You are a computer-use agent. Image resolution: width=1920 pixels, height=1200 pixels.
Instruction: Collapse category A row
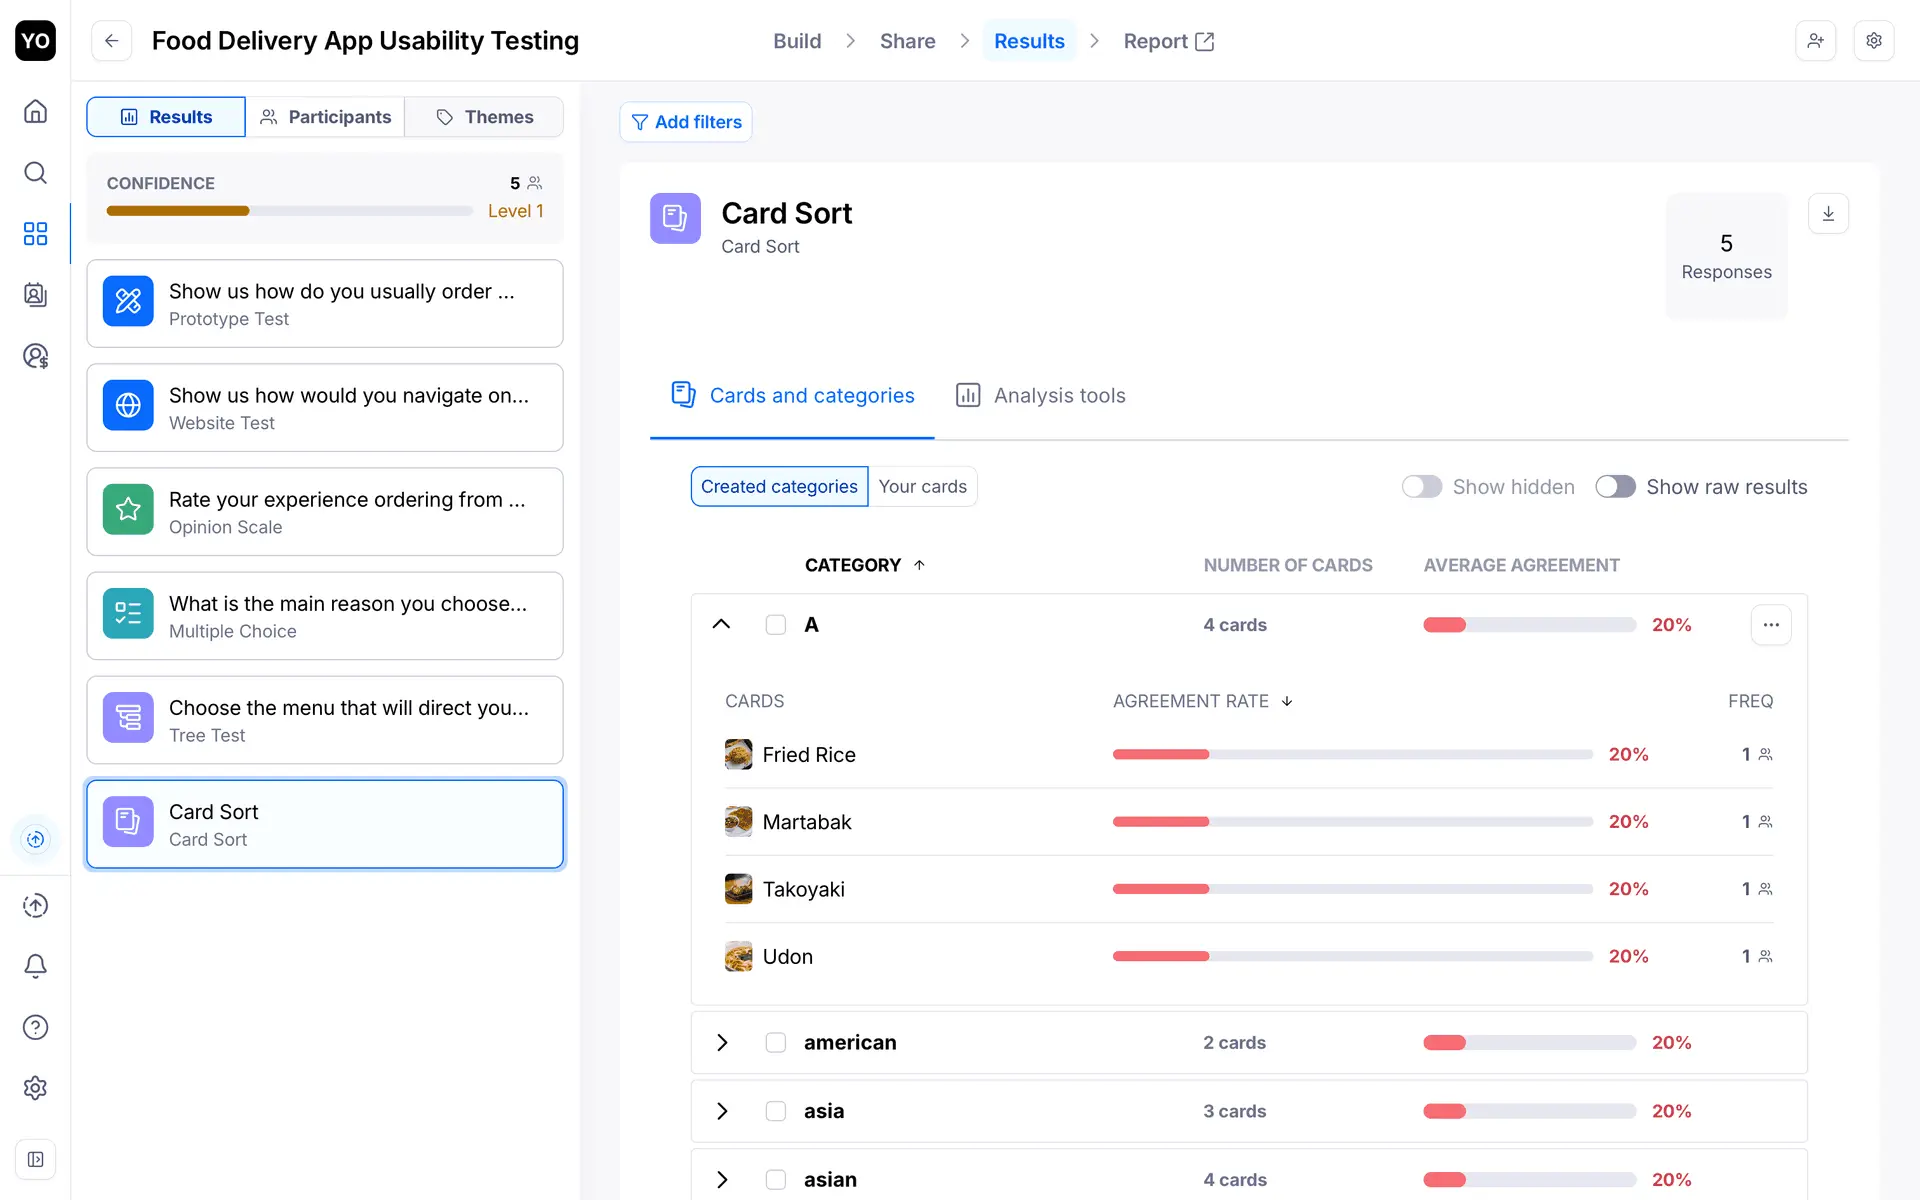[721, 625]
